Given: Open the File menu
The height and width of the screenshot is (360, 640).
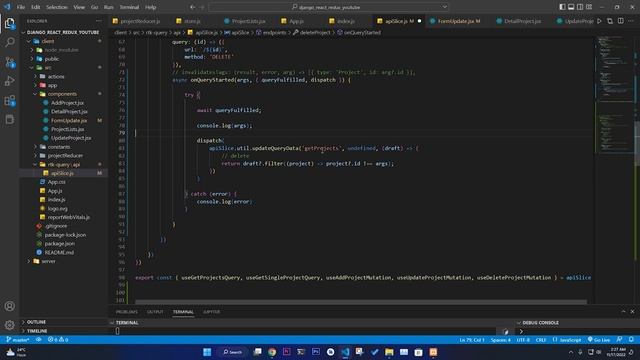Looking at the screenshot, I should click(21, 7).
